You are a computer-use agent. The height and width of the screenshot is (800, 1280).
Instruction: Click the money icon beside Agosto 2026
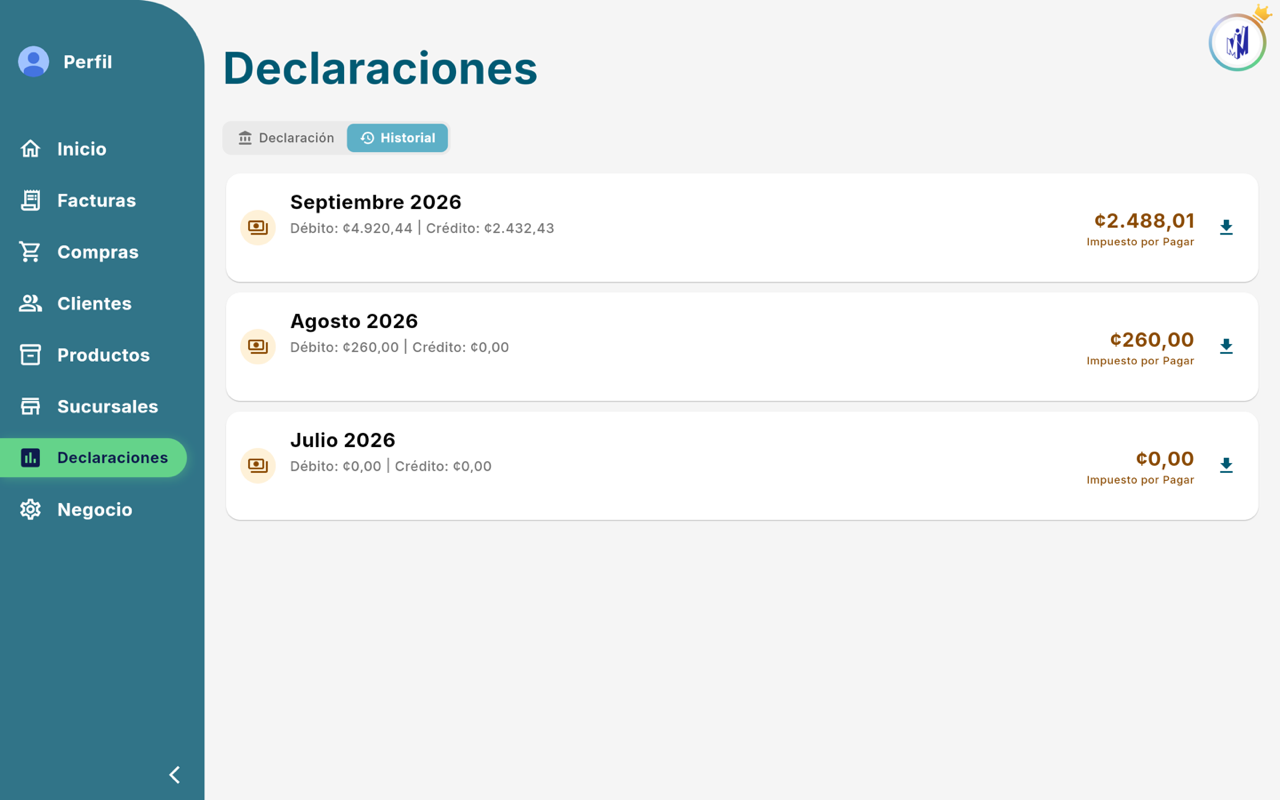click(258, 346)
